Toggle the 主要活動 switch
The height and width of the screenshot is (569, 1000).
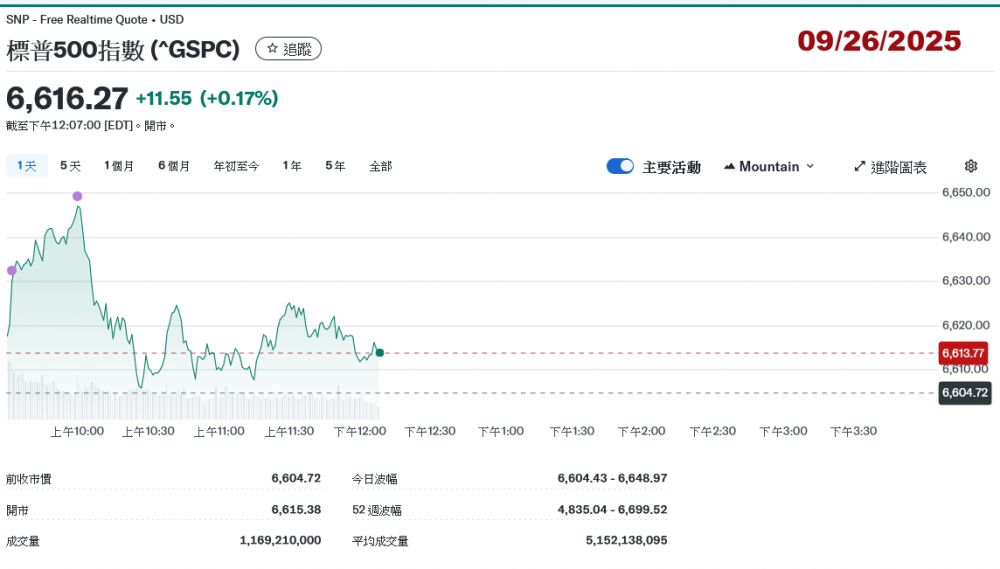pyautogui.click(x=620, y=166)
